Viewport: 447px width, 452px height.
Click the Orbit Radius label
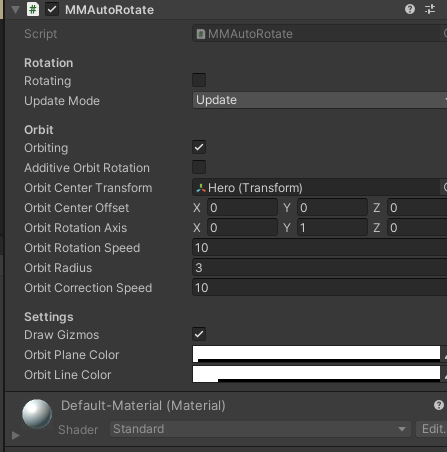coord(58,268)
